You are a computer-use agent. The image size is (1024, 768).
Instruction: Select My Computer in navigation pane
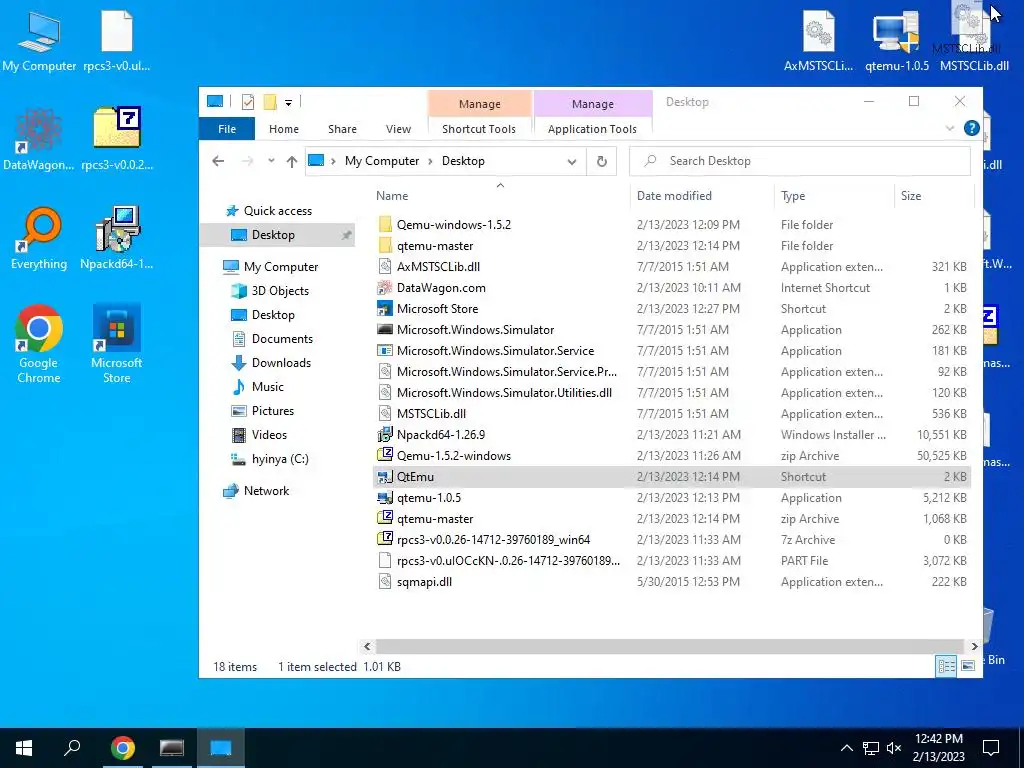pos(281,266)
